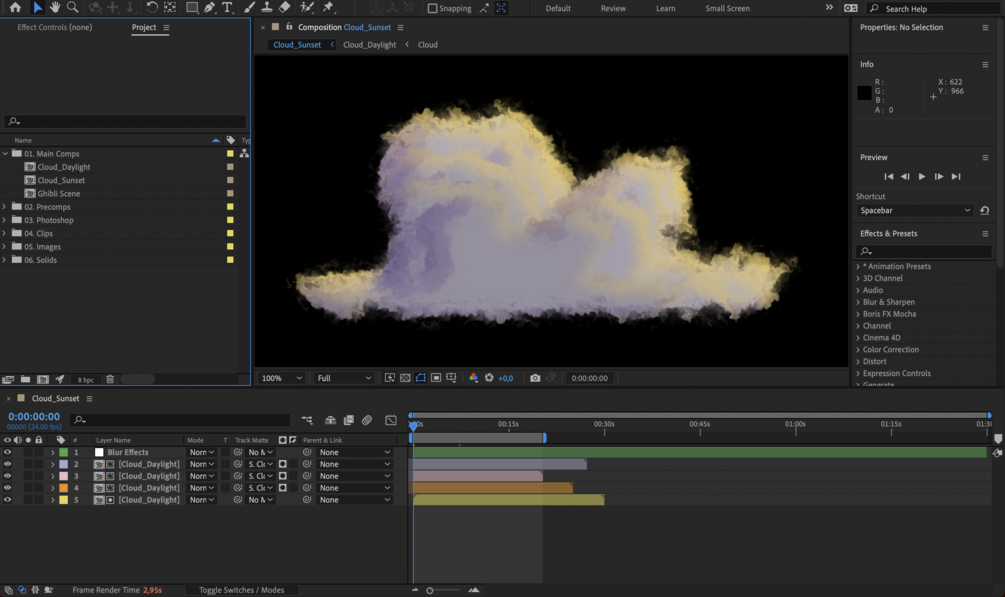Hide the Blur Effects layer
The image size is (1005, 597).
[x=7, y=452]
